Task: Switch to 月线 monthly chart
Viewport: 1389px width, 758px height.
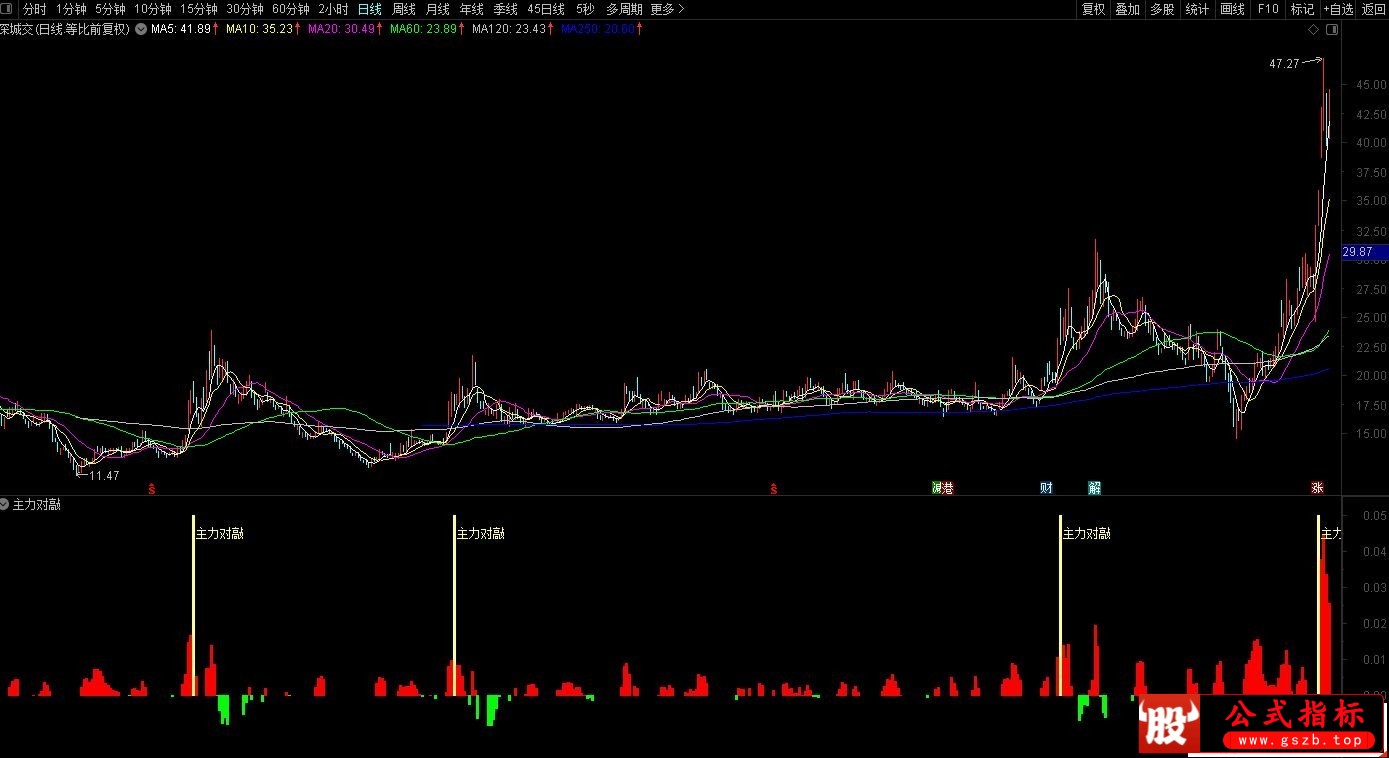Action: click(x=438, y=9)
